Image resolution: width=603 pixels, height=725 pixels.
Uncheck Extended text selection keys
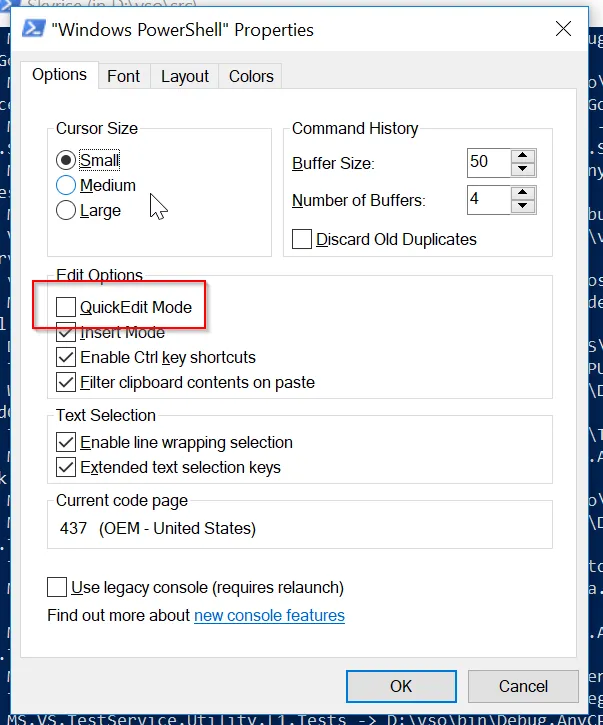(x=66, y=467)
